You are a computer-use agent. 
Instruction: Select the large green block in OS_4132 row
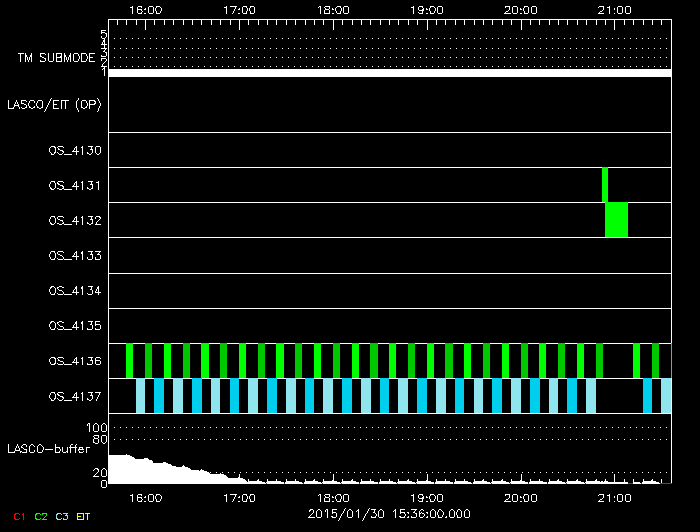[x=617, y=219]
